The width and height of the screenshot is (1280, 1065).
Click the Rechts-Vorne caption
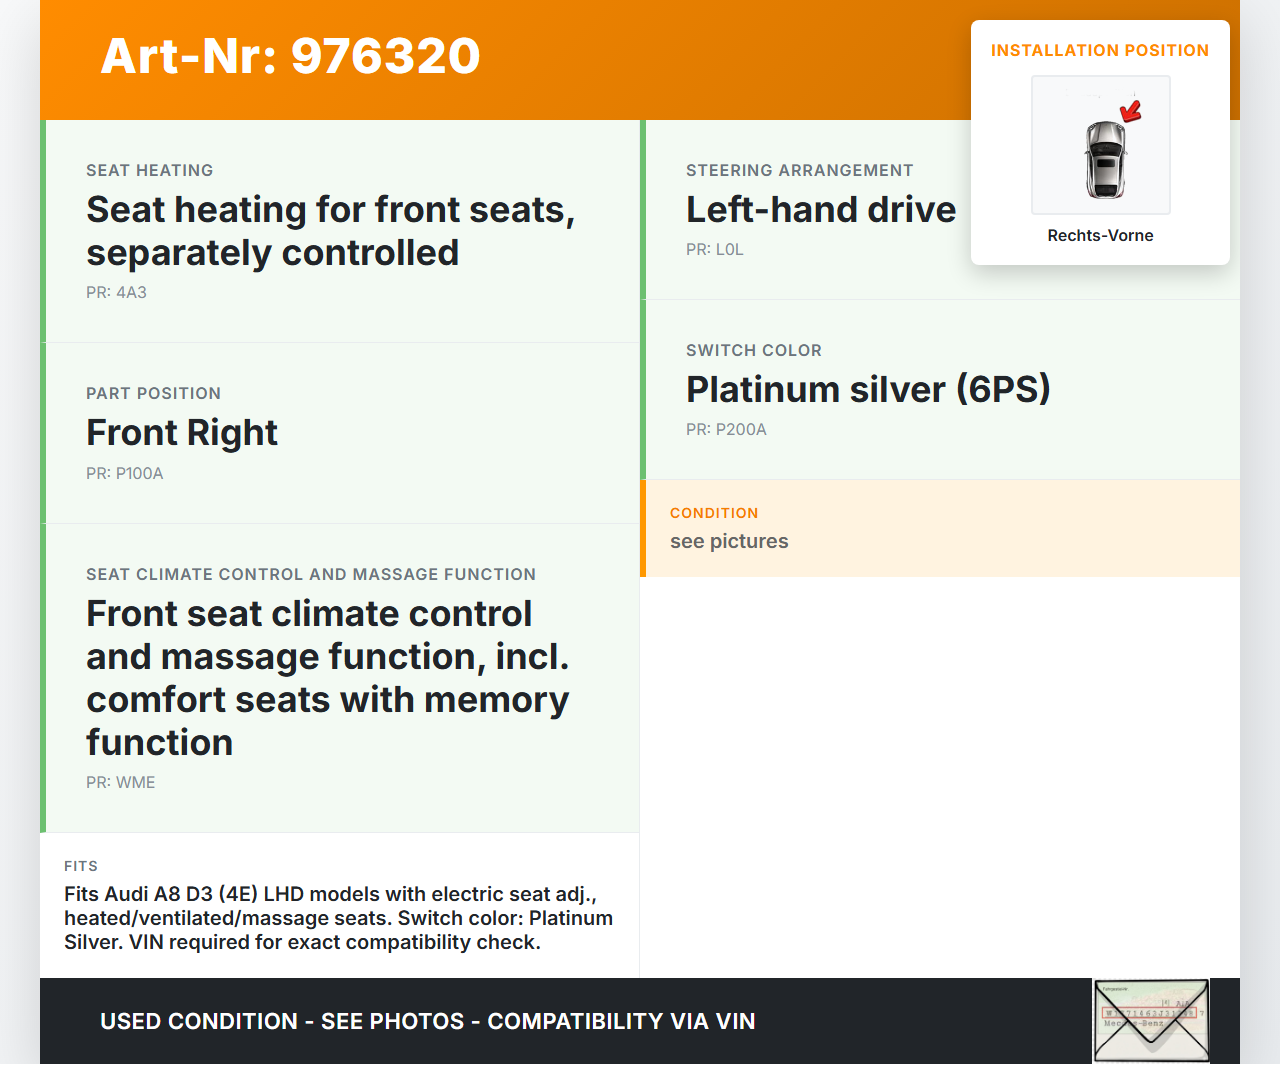pyautogui.click(x=1100, y=236)
